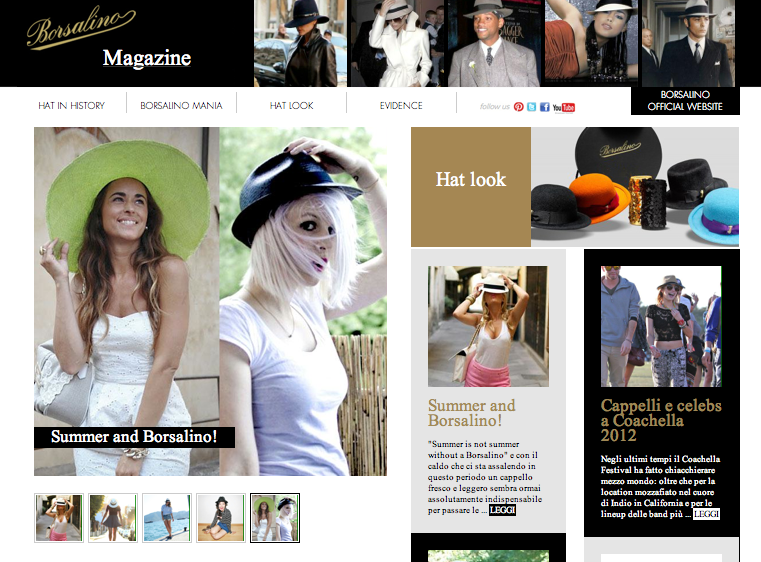Click header photo of woman in white coat
The height and width of the screenshot is (562, 761).
pos(397,43)
